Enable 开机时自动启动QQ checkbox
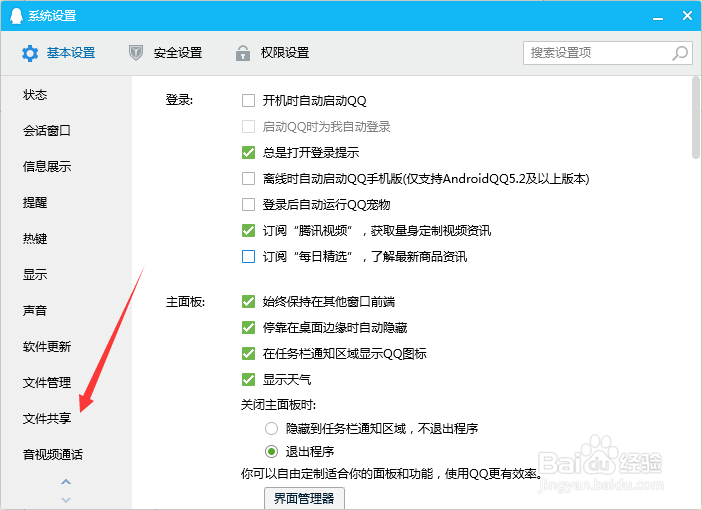 (248, 100)
